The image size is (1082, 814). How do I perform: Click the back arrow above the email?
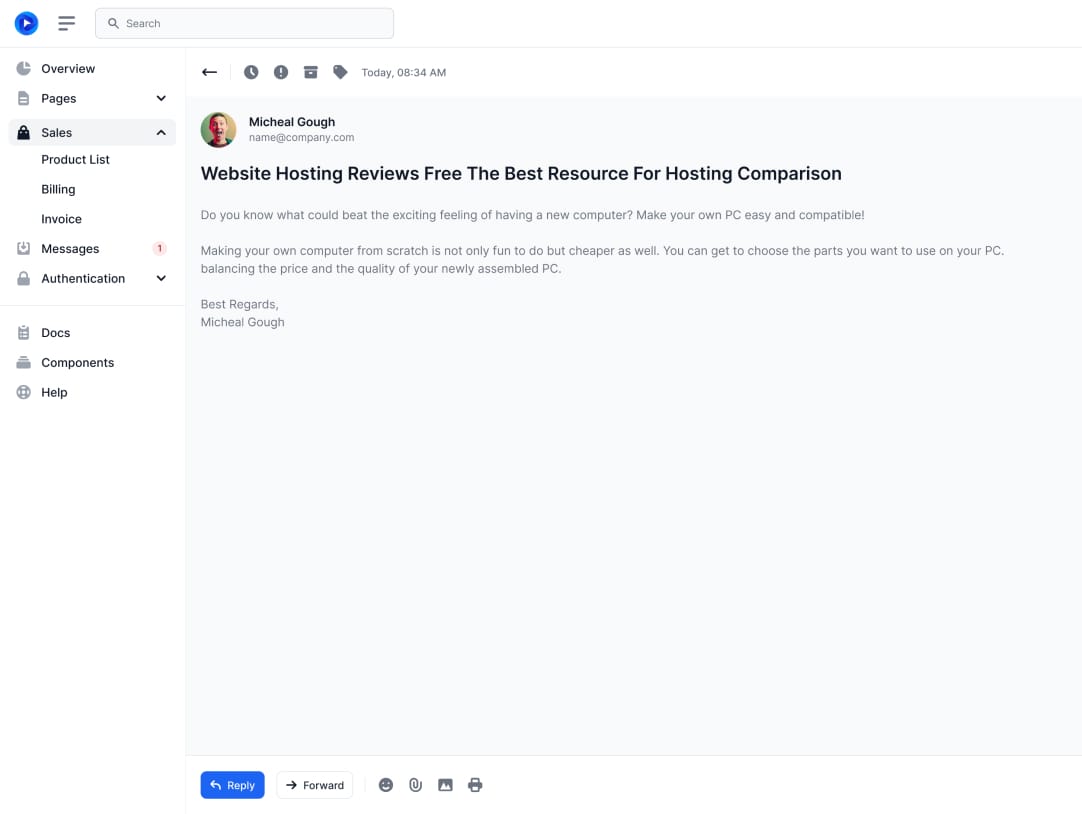tap(209, 72)
